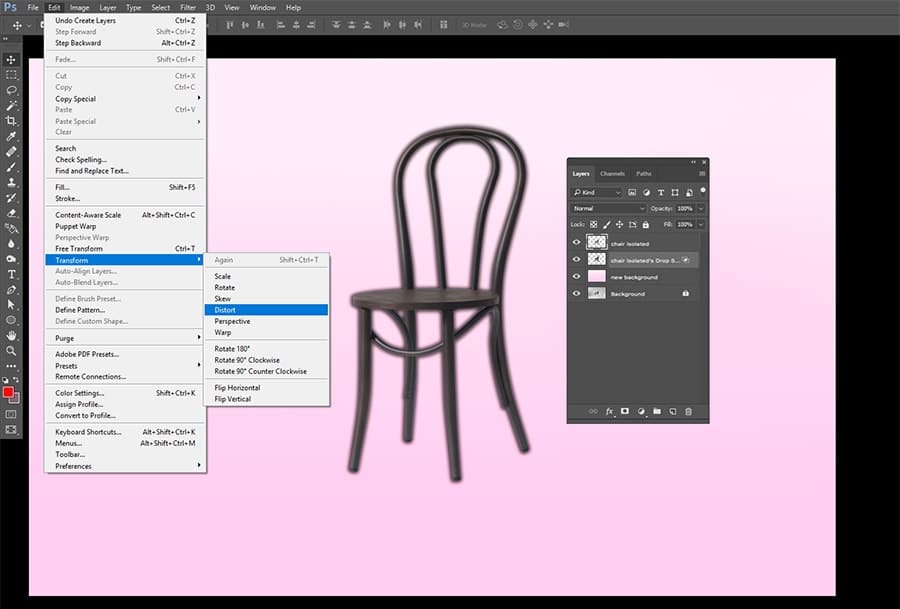Select the Dodge tool
Image resolution: width=900 pixels, height=609 pixels.
(x=11, y=259)
